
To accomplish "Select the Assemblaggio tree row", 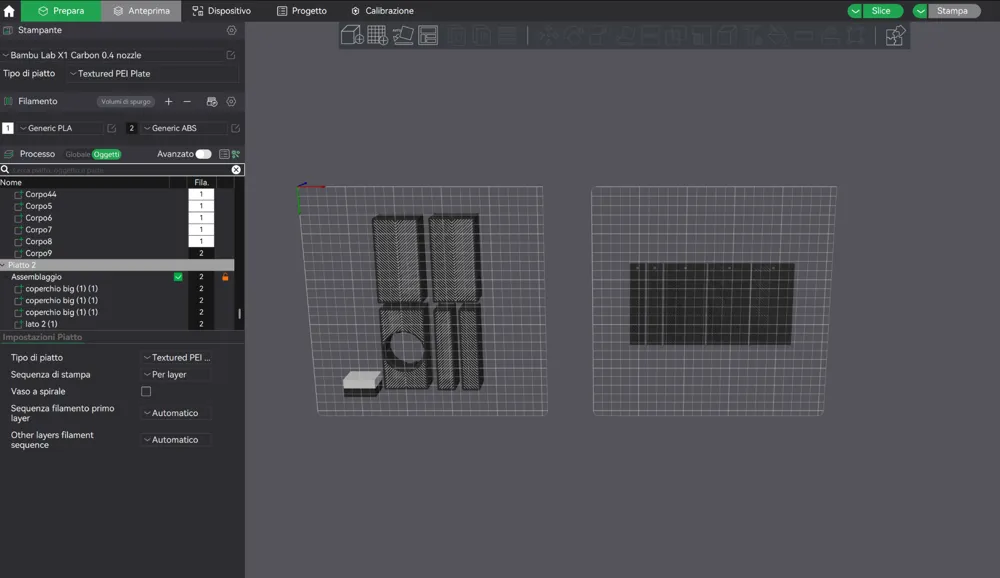I will click(x=117, y=277).
